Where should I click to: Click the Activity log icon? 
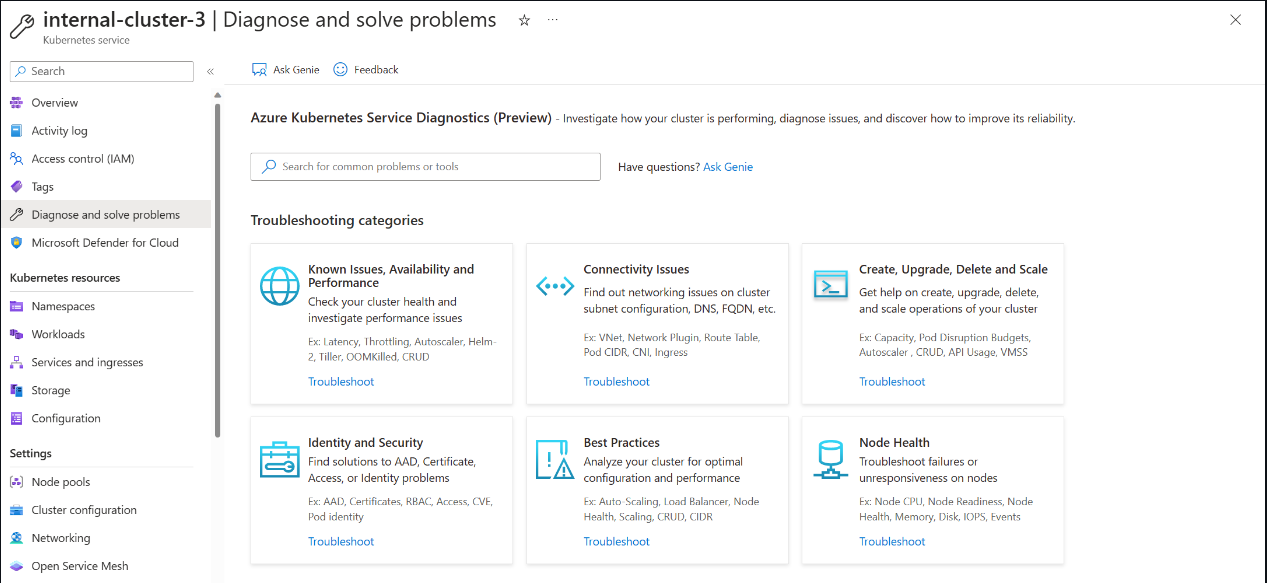(16, 131)
